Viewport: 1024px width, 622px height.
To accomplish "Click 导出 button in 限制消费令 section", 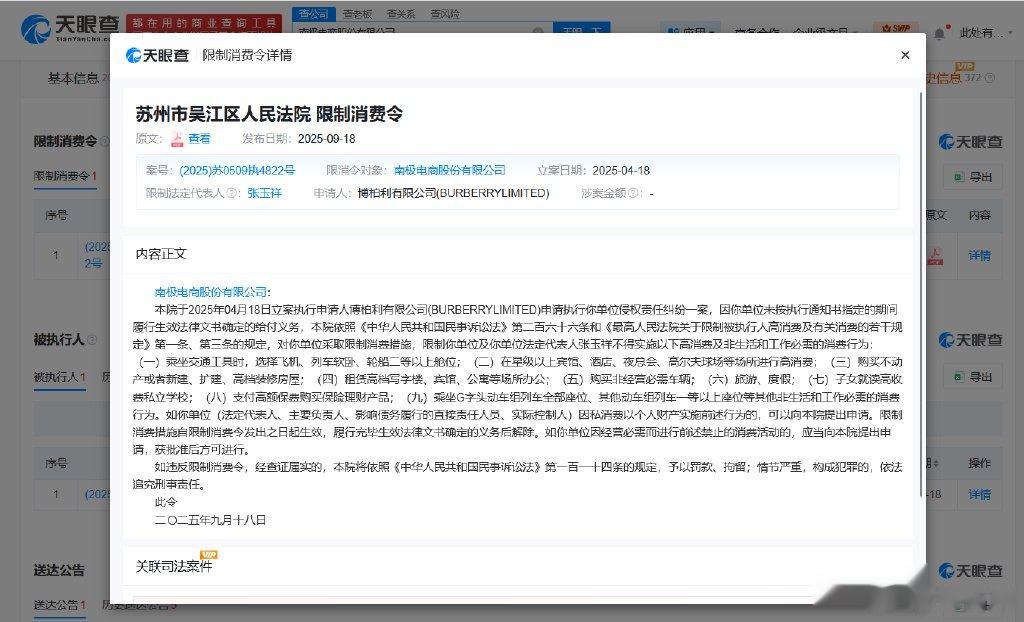I will (x=972, y=177).
